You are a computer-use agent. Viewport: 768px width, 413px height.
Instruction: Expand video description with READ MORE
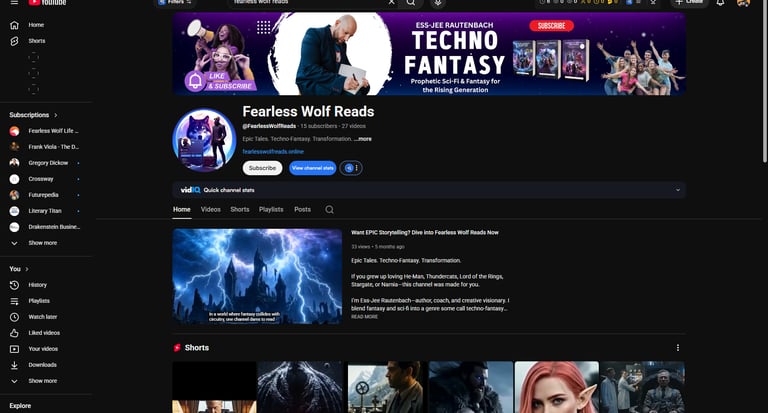pyautogui.click(x=364, y=317)
